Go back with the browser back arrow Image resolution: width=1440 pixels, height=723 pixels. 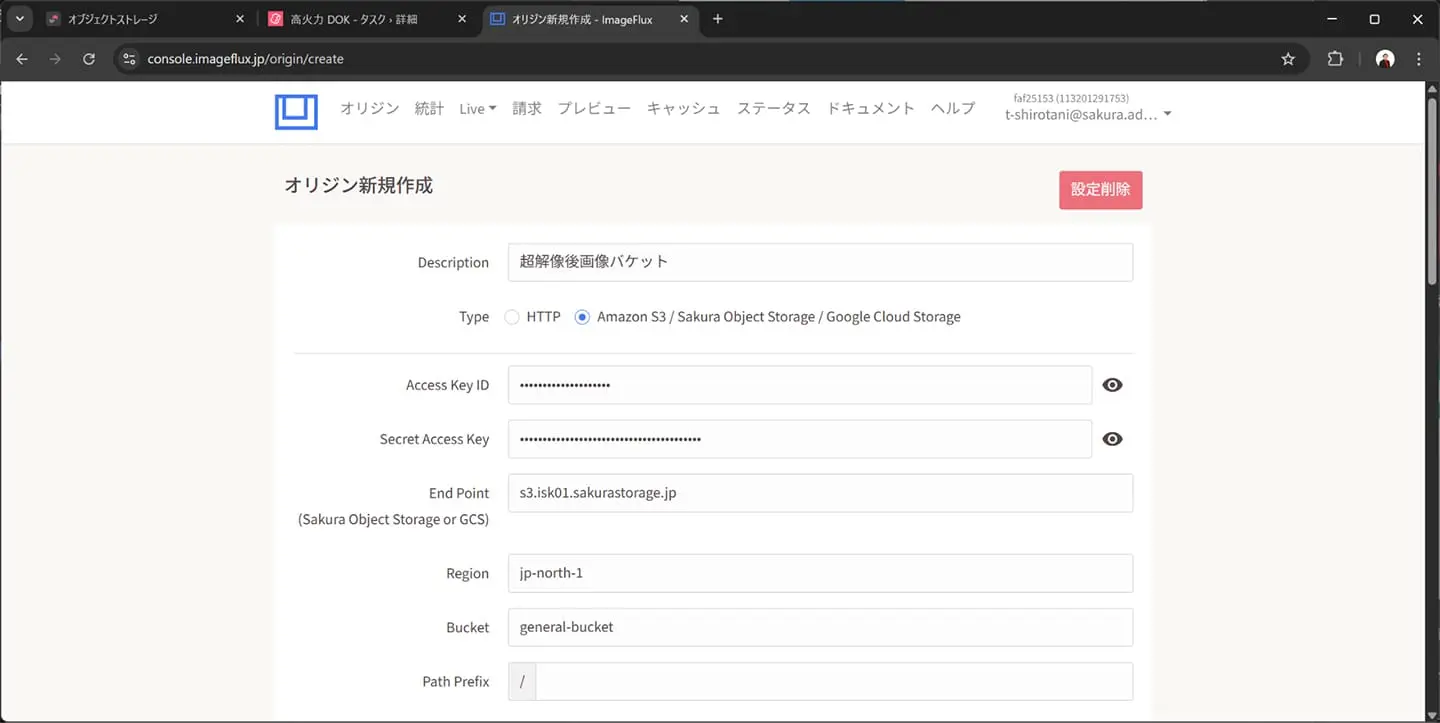tap(22, 59)
